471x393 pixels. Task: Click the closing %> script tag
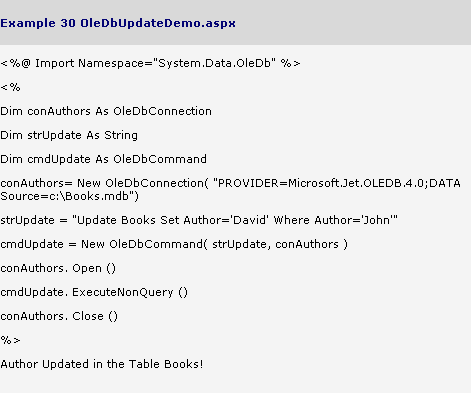click(x=11, y=340)
